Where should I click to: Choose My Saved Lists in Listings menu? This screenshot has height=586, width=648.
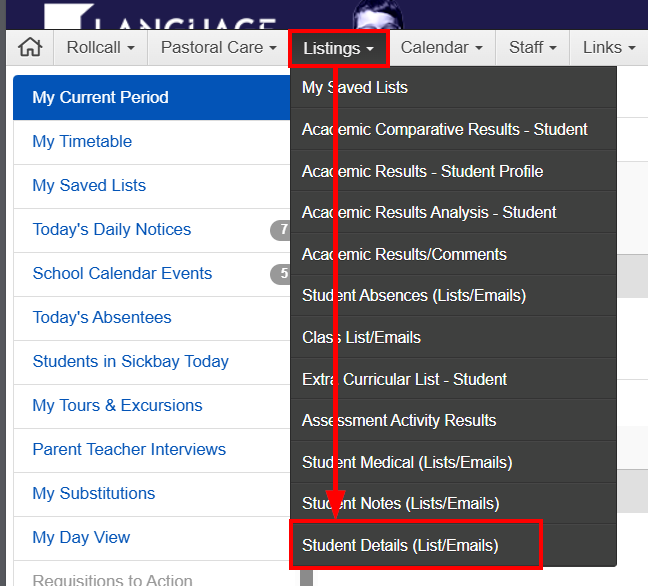coord(355,88)
